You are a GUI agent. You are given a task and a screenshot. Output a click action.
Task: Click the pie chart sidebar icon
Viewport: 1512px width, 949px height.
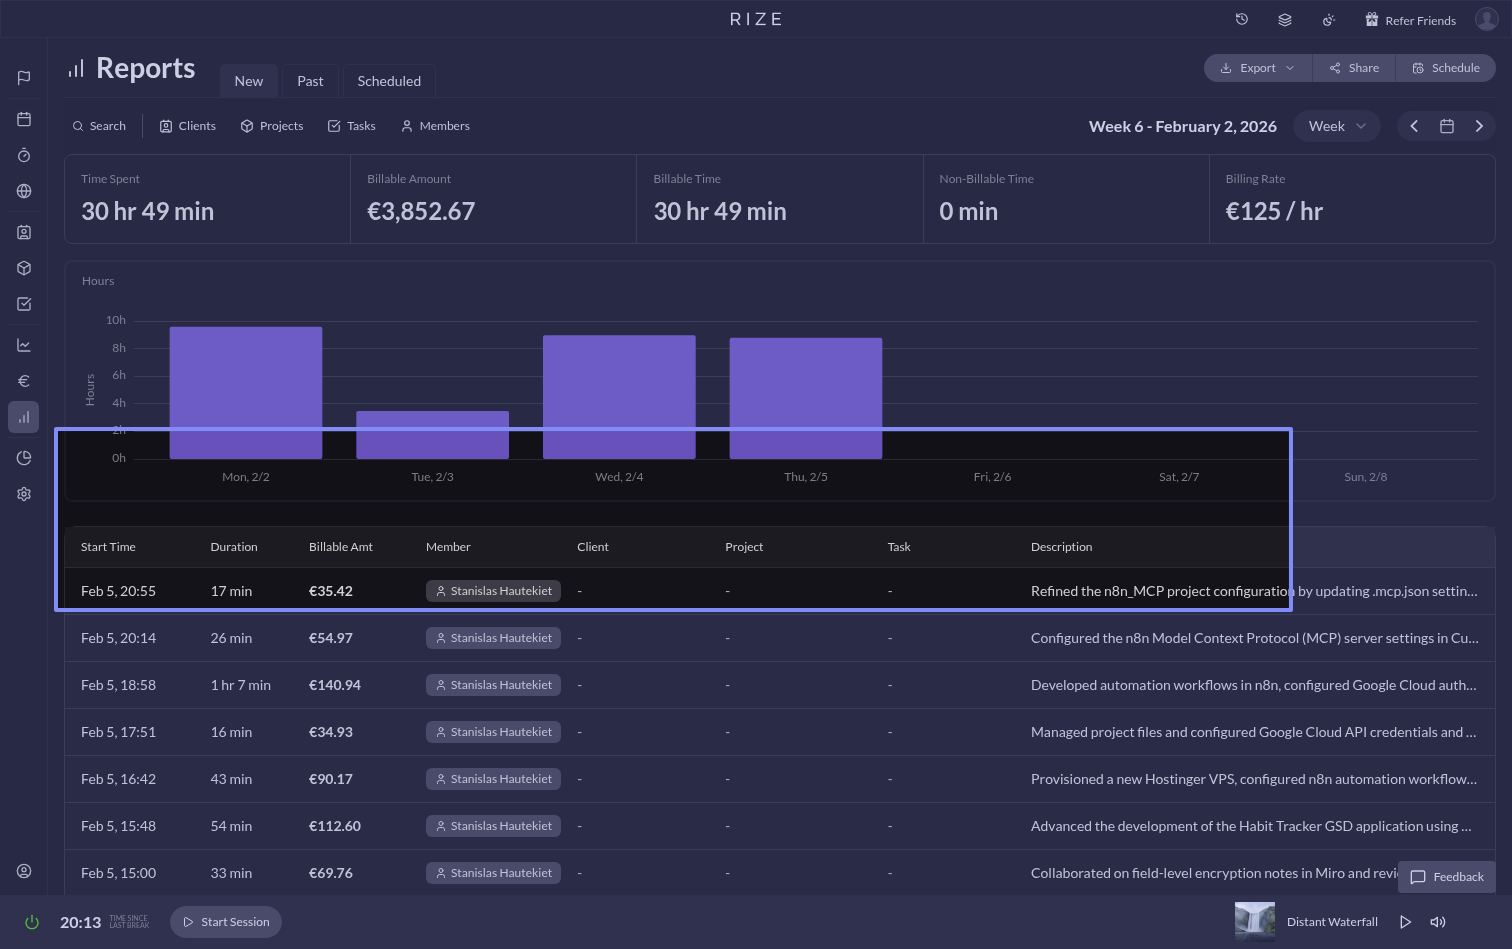(24, 458)
